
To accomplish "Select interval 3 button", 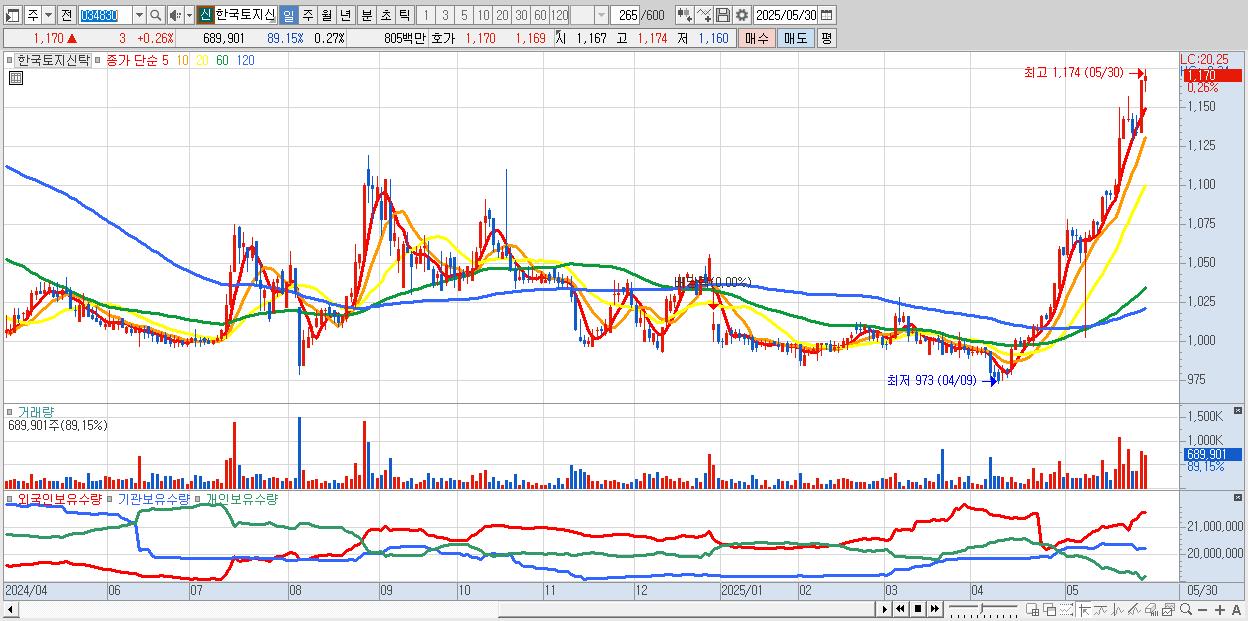I will coord(445,15).
